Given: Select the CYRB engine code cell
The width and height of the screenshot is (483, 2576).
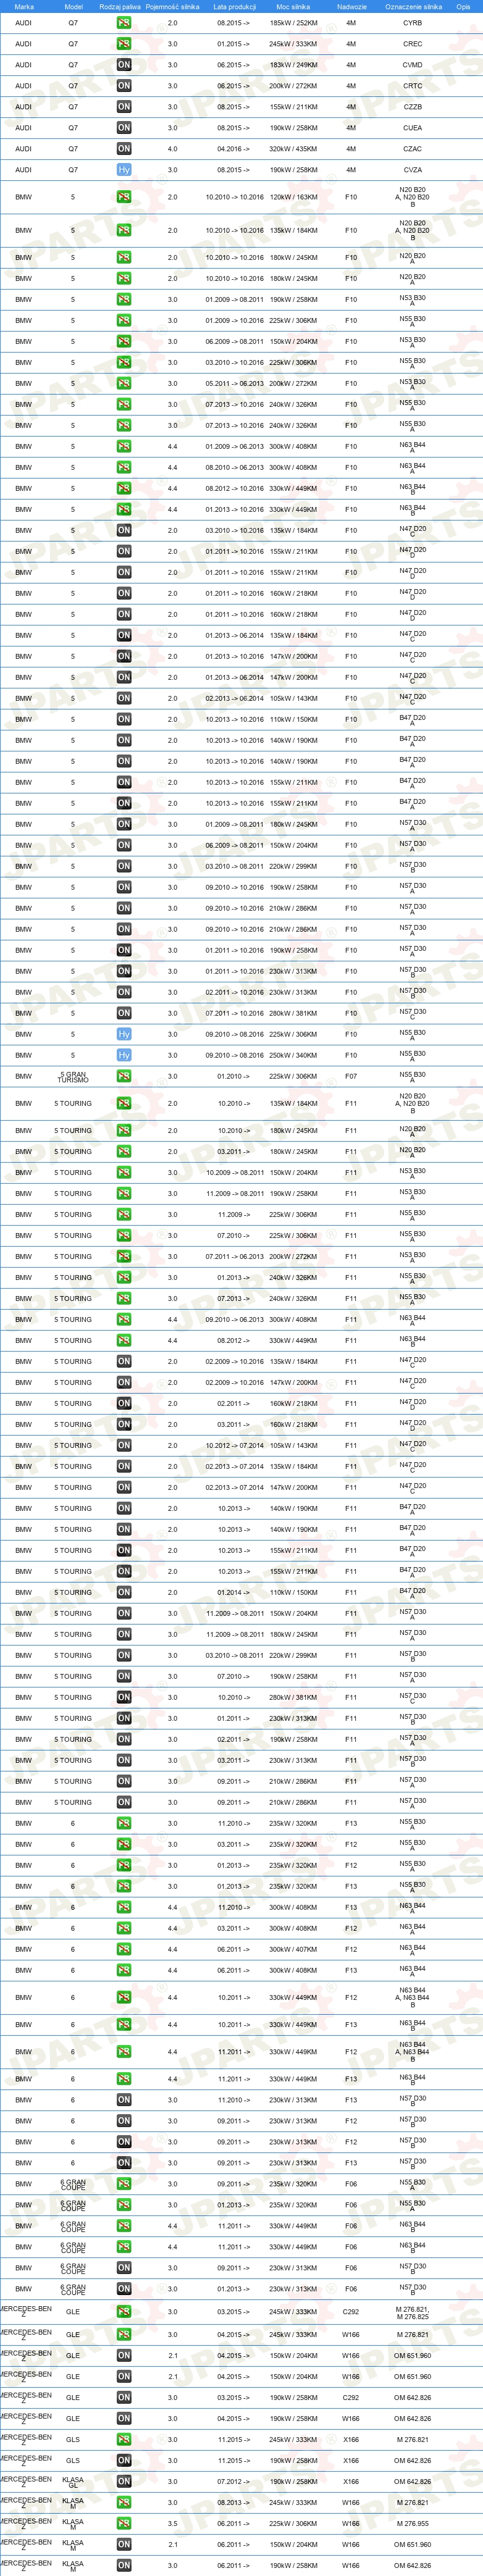Looking at the screenshot, I should (x=413, y=23).
